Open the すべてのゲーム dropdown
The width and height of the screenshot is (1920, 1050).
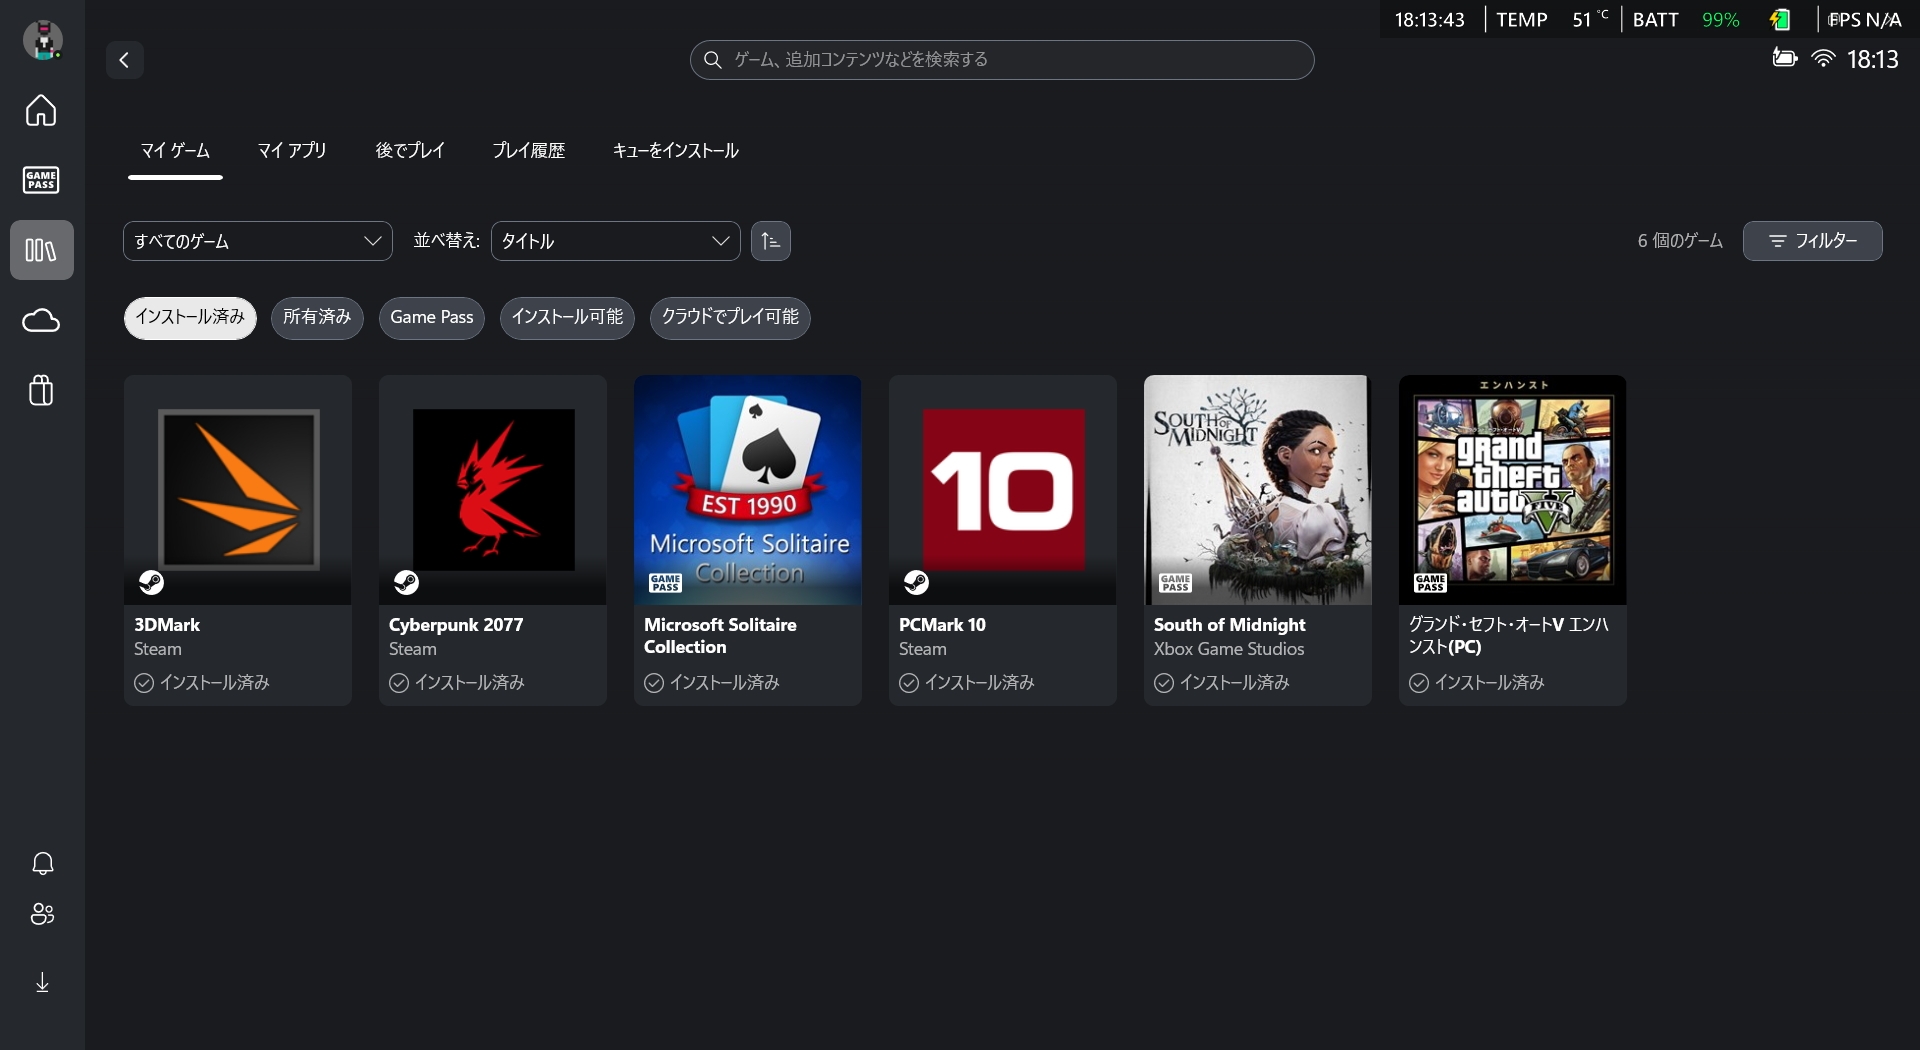pyautogui.click(x=257, y=241)
